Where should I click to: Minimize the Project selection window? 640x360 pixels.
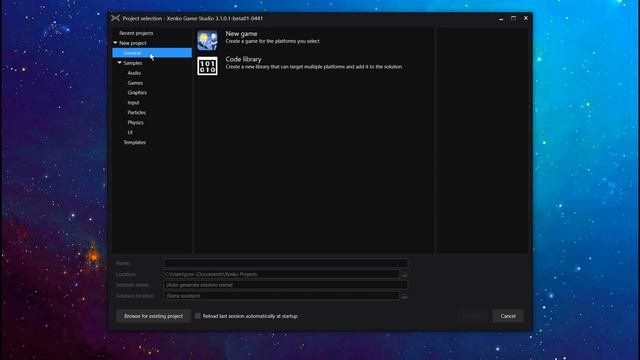pyautogui.click(x=501, y=18)
